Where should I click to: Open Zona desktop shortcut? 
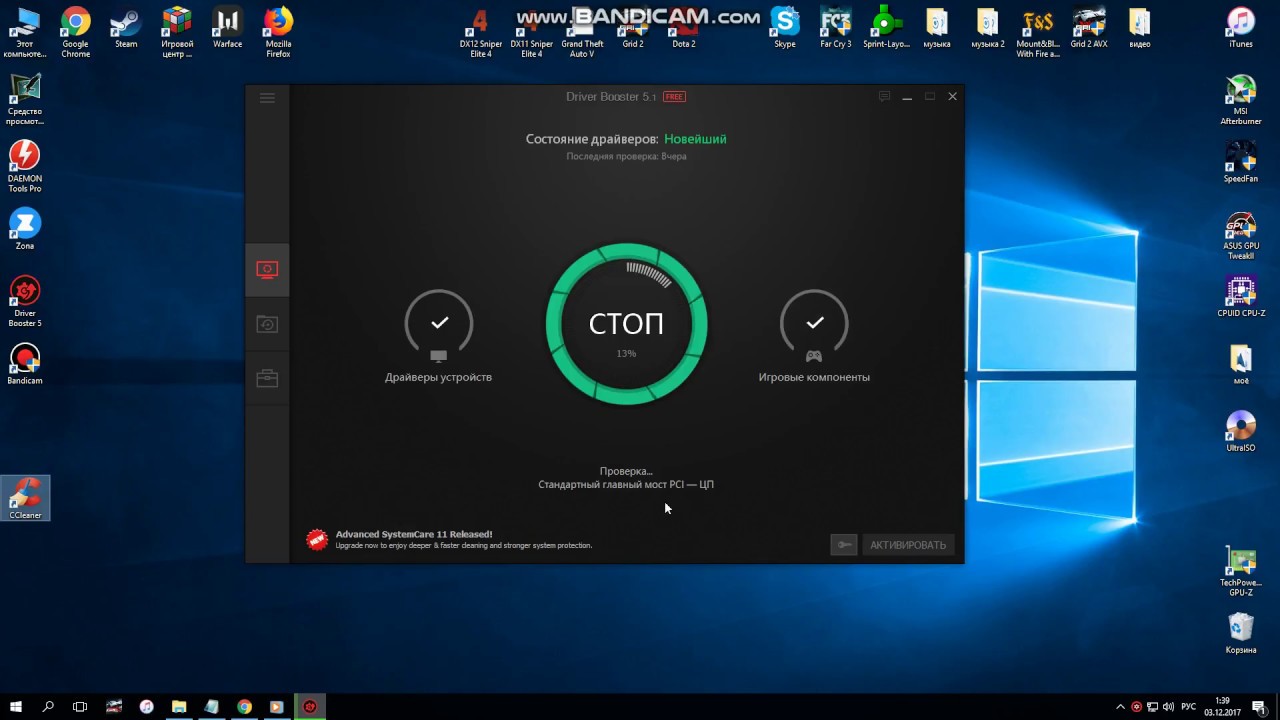(25, 228)
